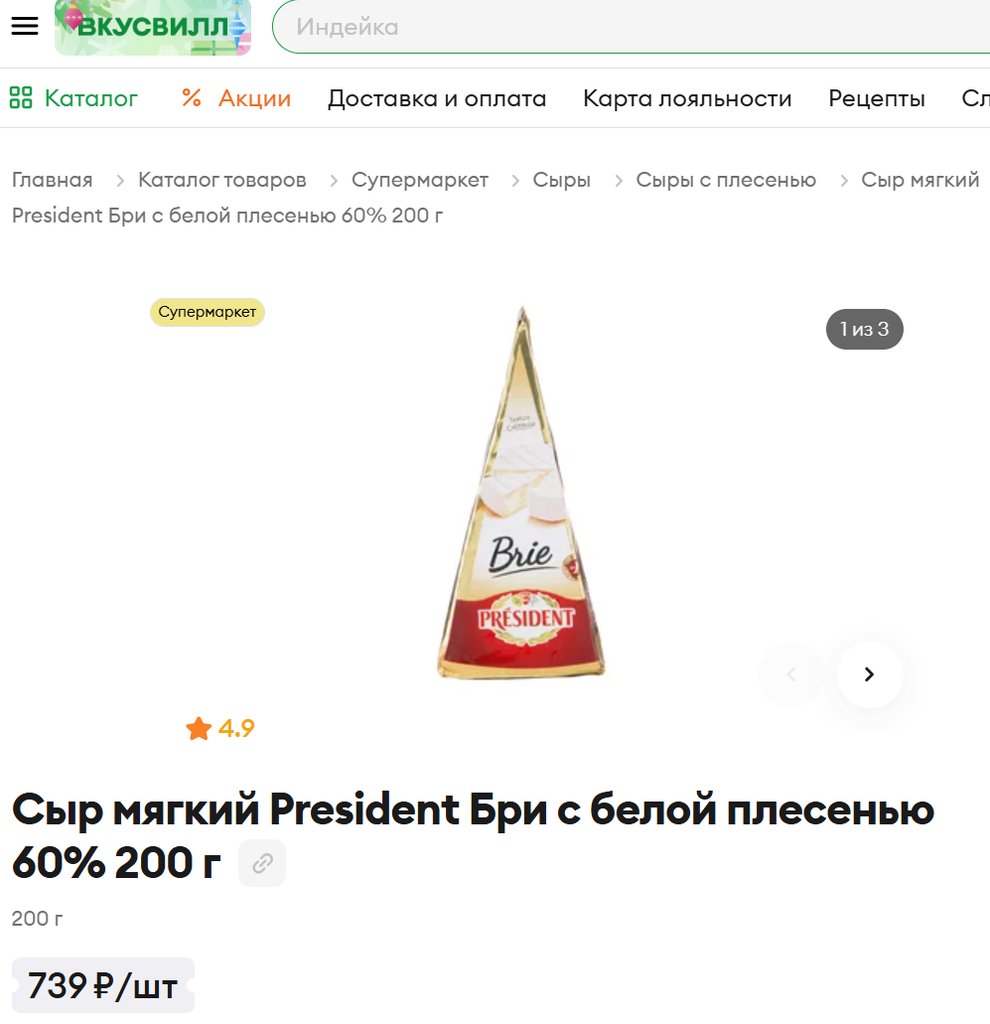Viewport: 990px width, 1024px height.
Task: Open the Доставка и оплата page
Action: click(437, 98)
